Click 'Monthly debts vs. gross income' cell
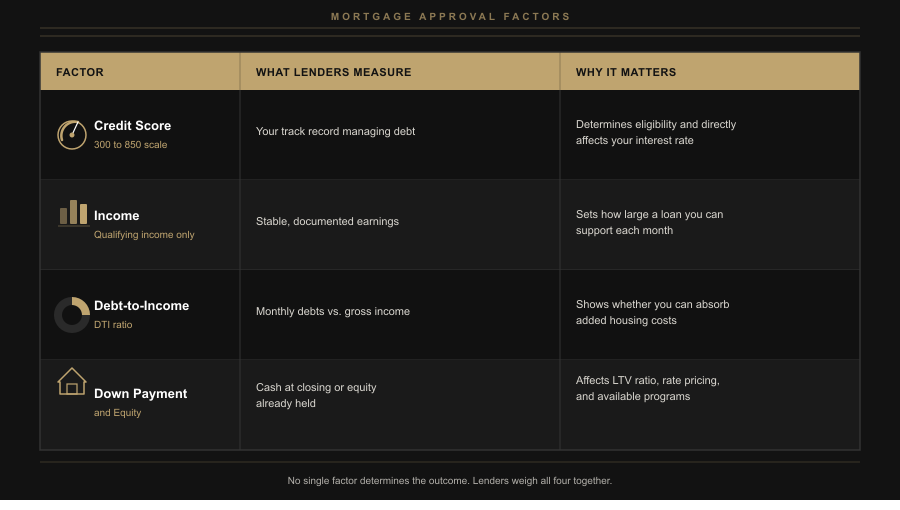The image size is (900, 510). tap(333, 312)
